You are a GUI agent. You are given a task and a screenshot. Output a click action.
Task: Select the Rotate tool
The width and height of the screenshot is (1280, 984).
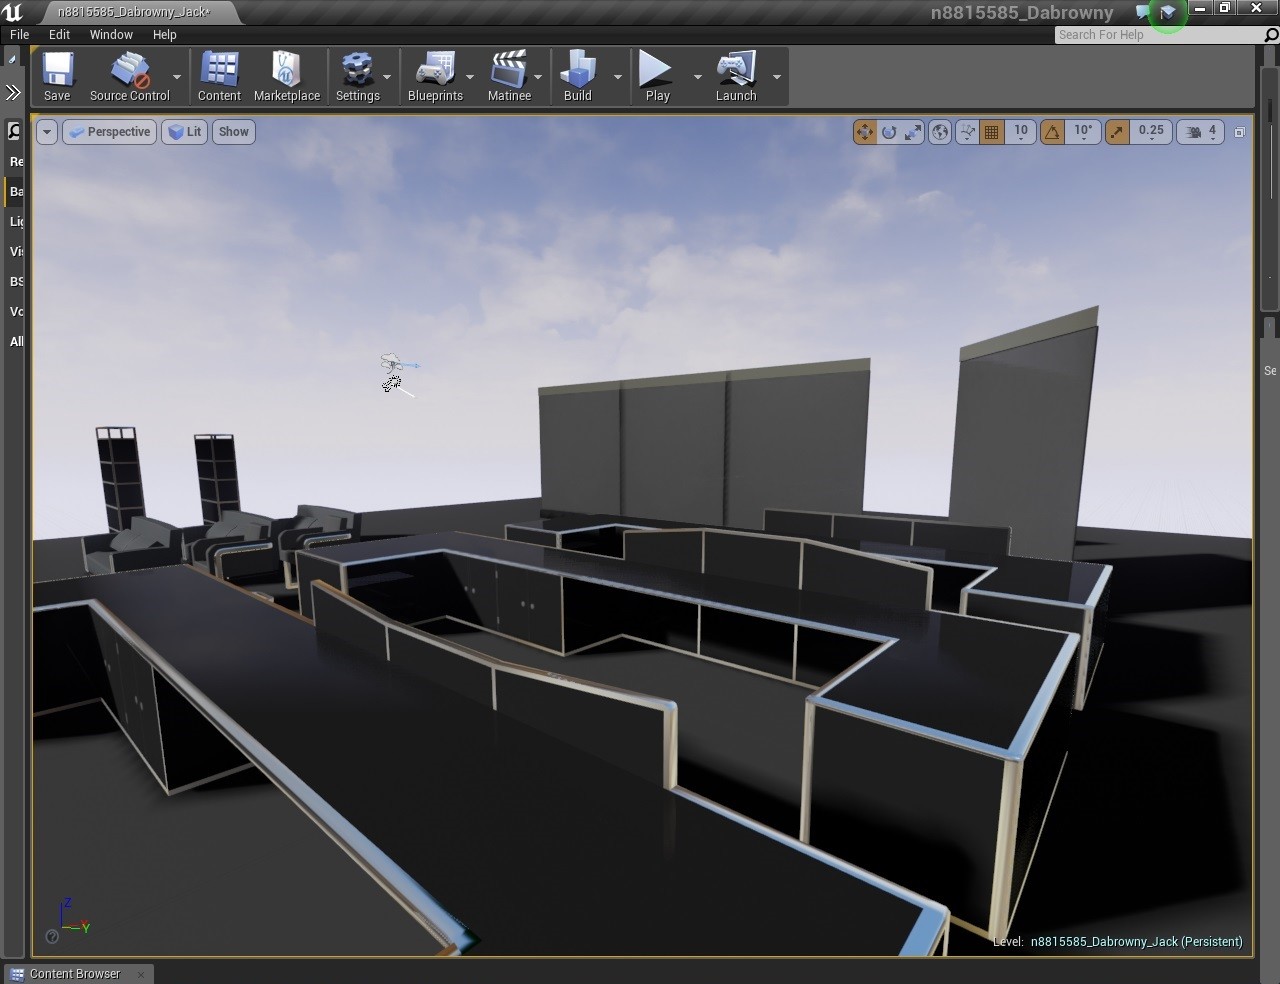click(889, 131)
